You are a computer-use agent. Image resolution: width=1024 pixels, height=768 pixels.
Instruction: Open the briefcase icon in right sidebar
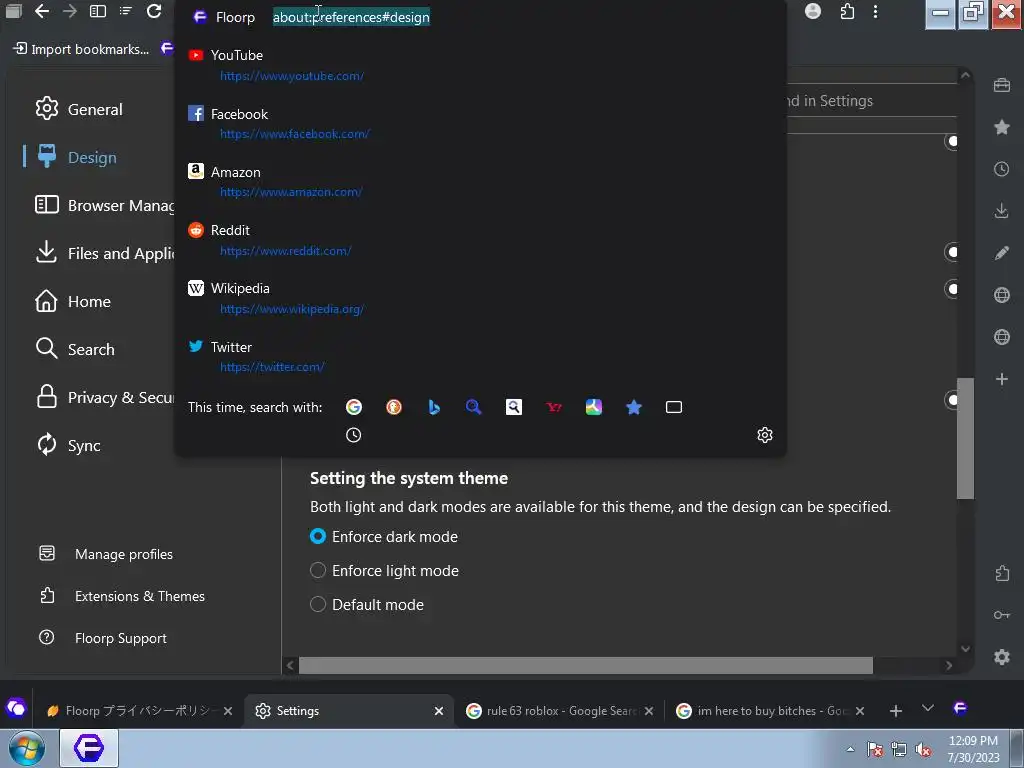[1002, 86]
